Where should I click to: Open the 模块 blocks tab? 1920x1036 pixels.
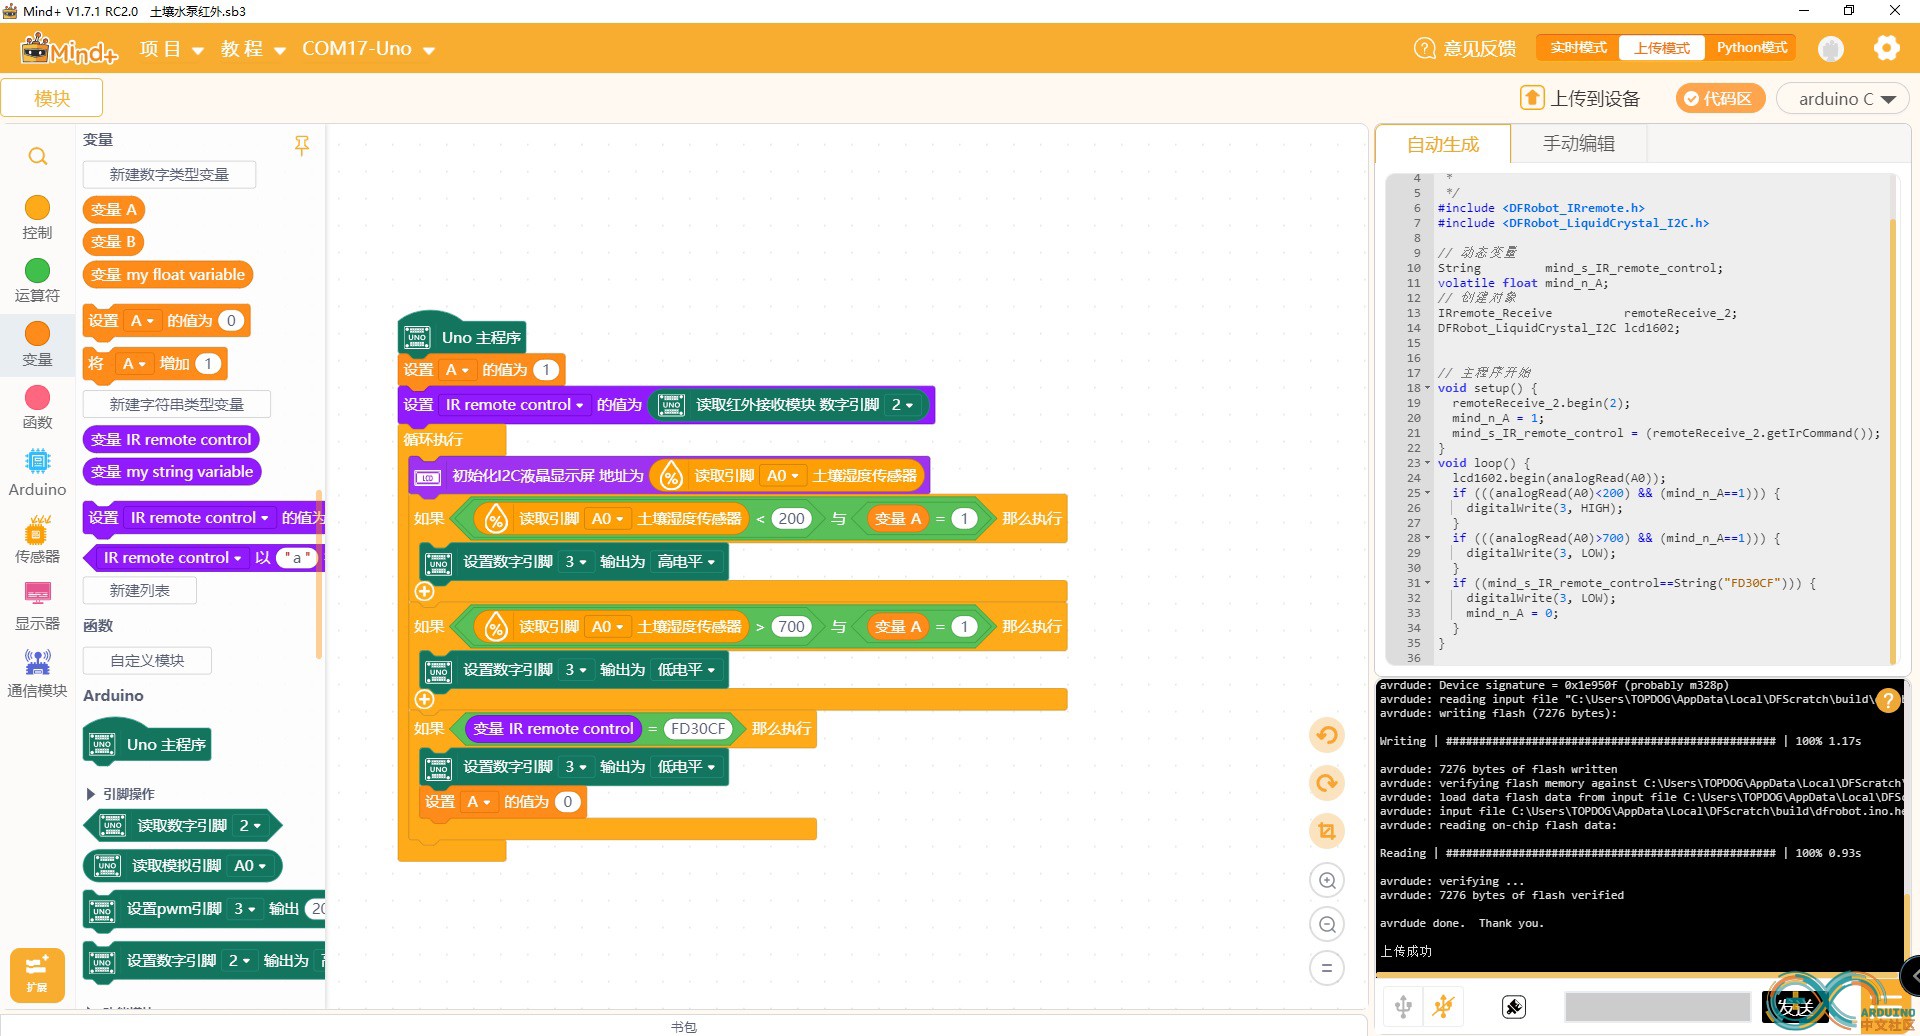[x=52, y=98]
